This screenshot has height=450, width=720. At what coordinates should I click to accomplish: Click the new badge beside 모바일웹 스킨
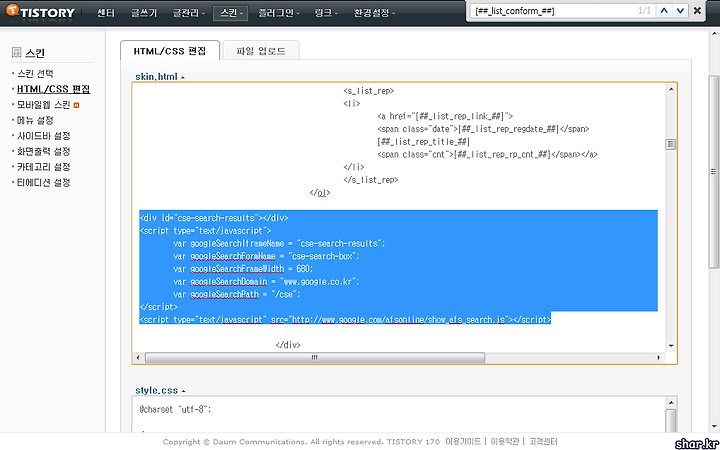coord(76,105)
